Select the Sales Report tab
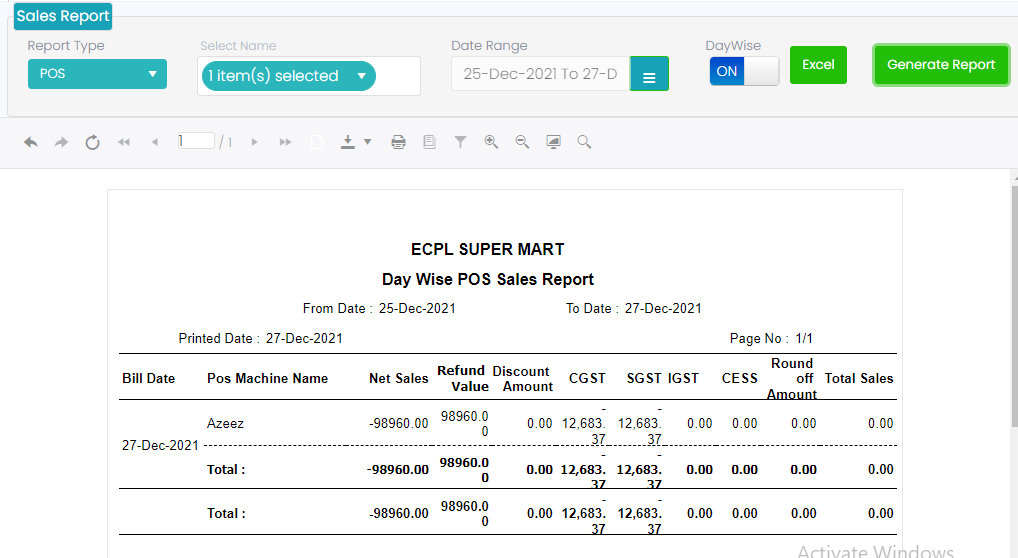The width and height of the screenshot is (1018, 558). [x=63, y=16]
